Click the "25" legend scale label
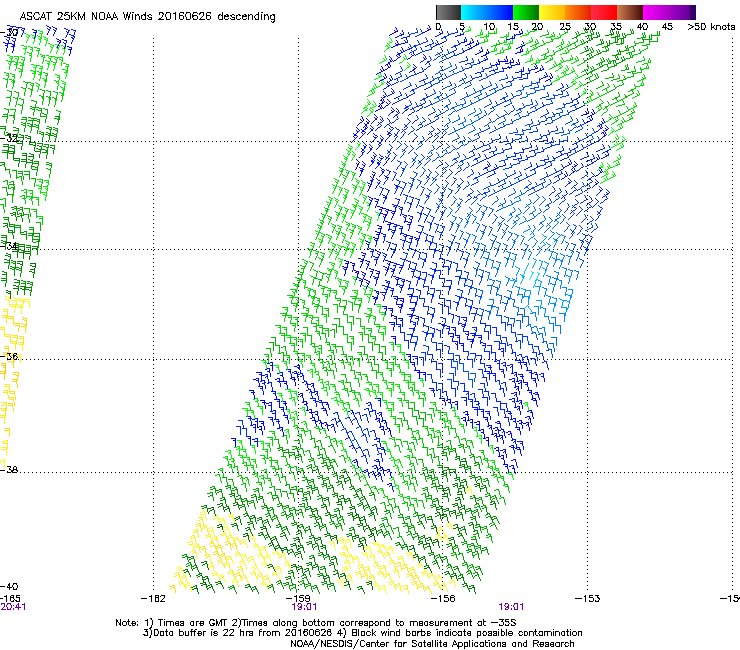This screenshot has height=650, width=740. coord(564,27)
